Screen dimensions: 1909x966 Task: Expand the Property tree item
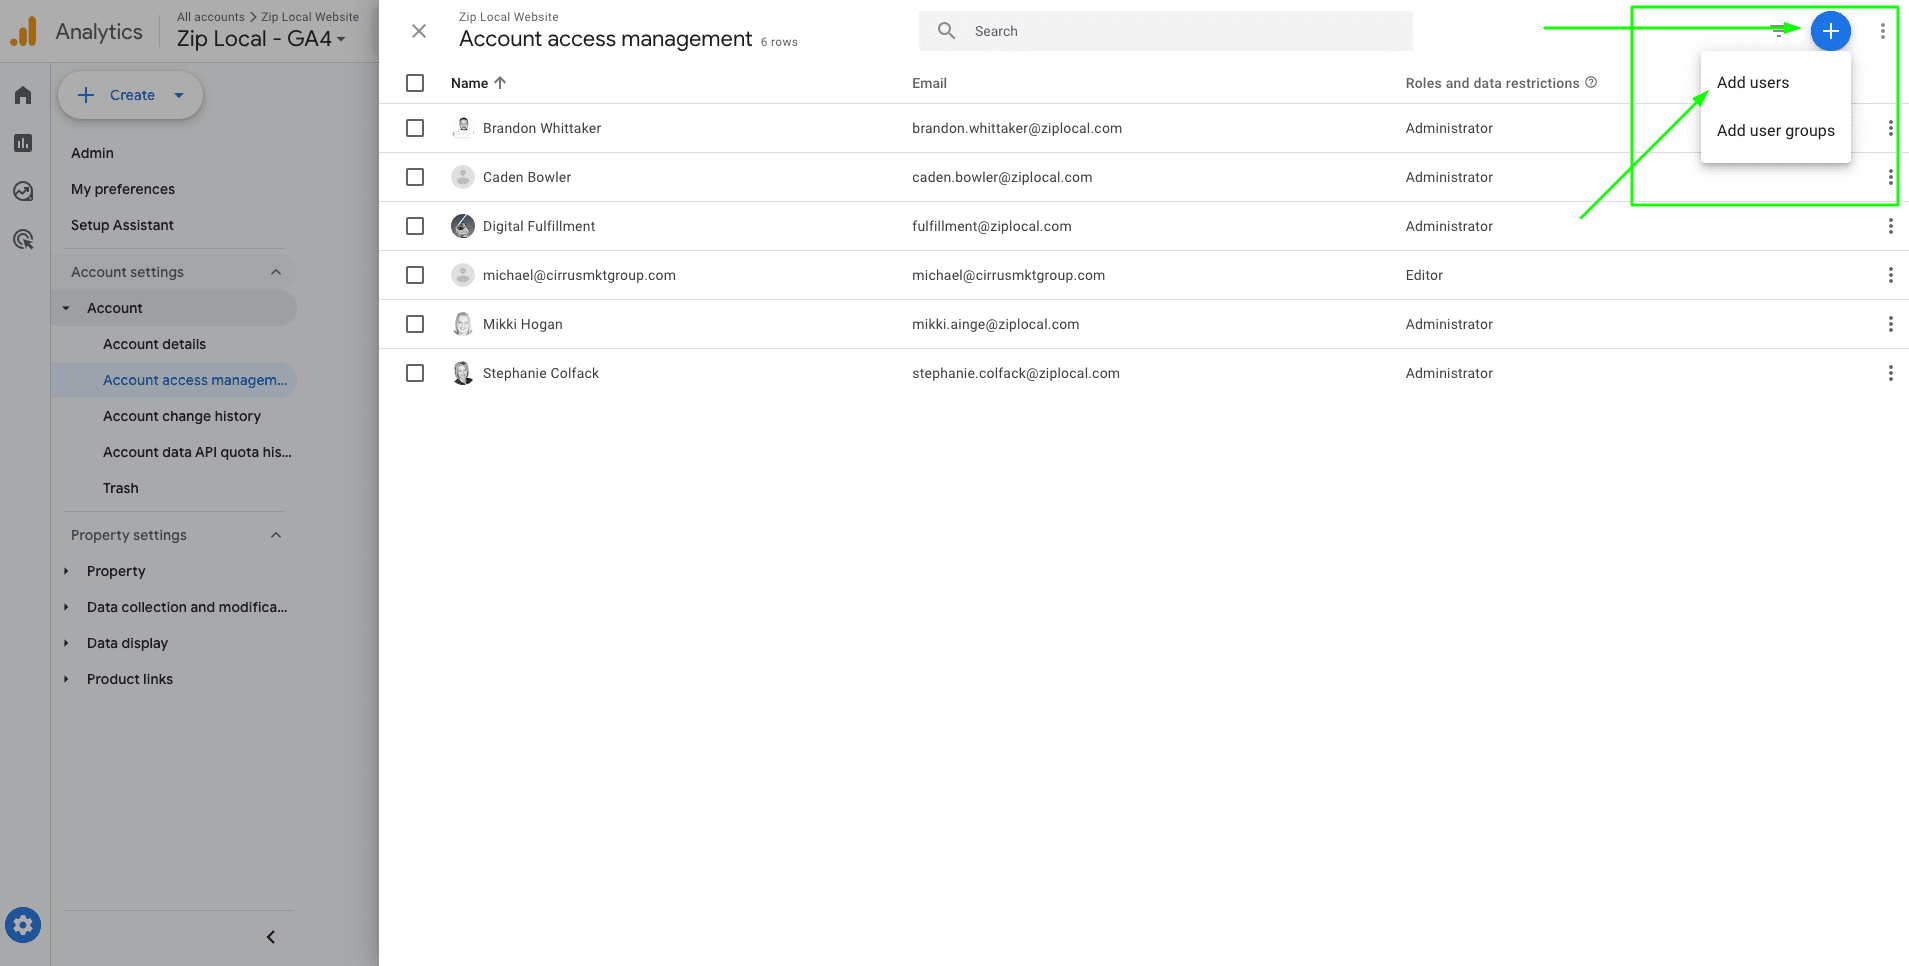coord(66,571)
